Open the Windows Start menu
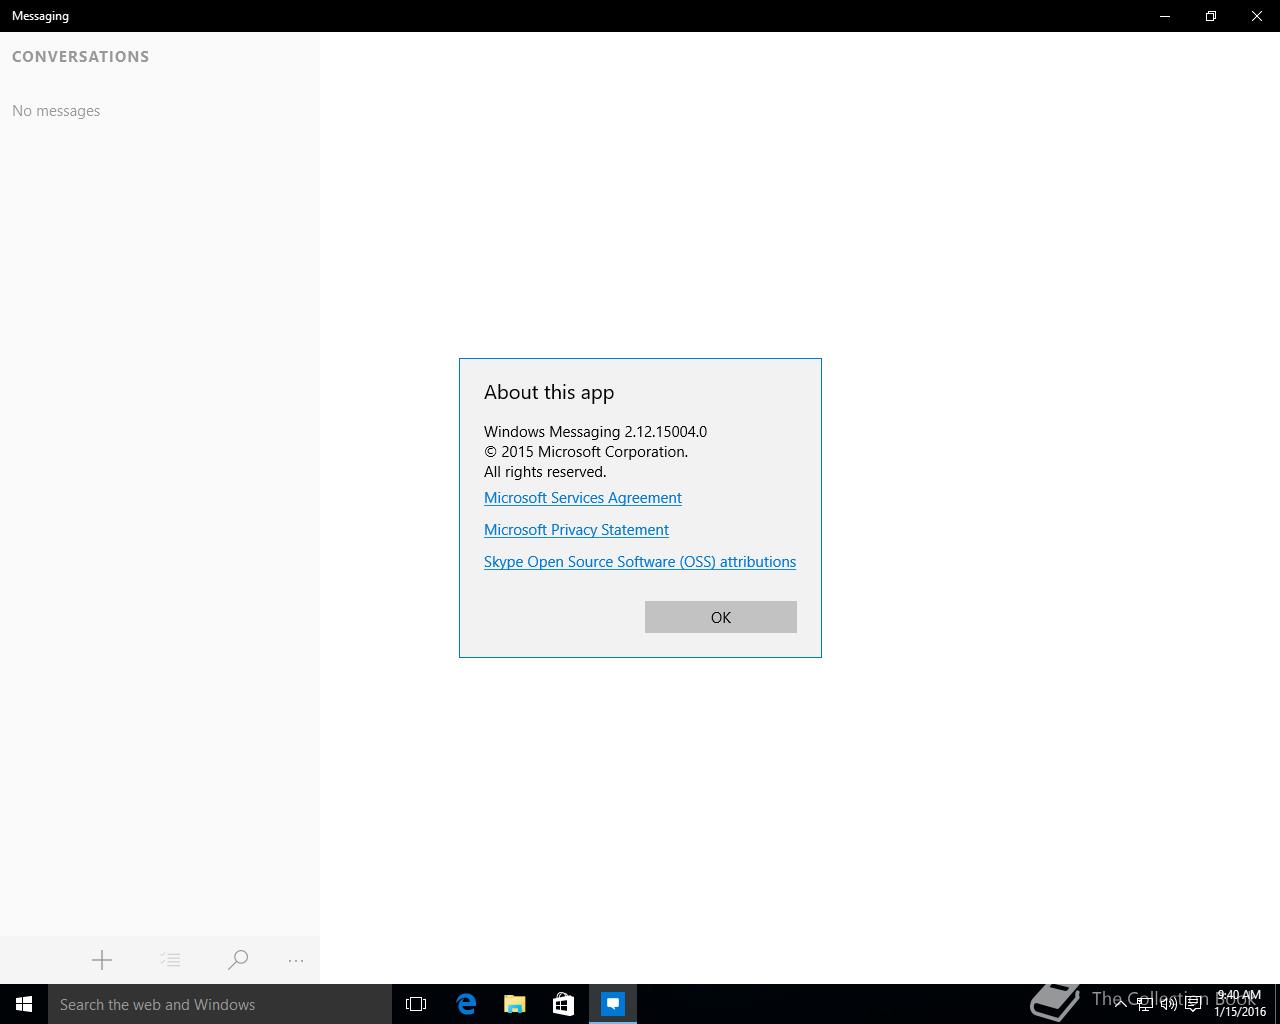Viewport: 1280px width, 1024px height. (24, 1004)
